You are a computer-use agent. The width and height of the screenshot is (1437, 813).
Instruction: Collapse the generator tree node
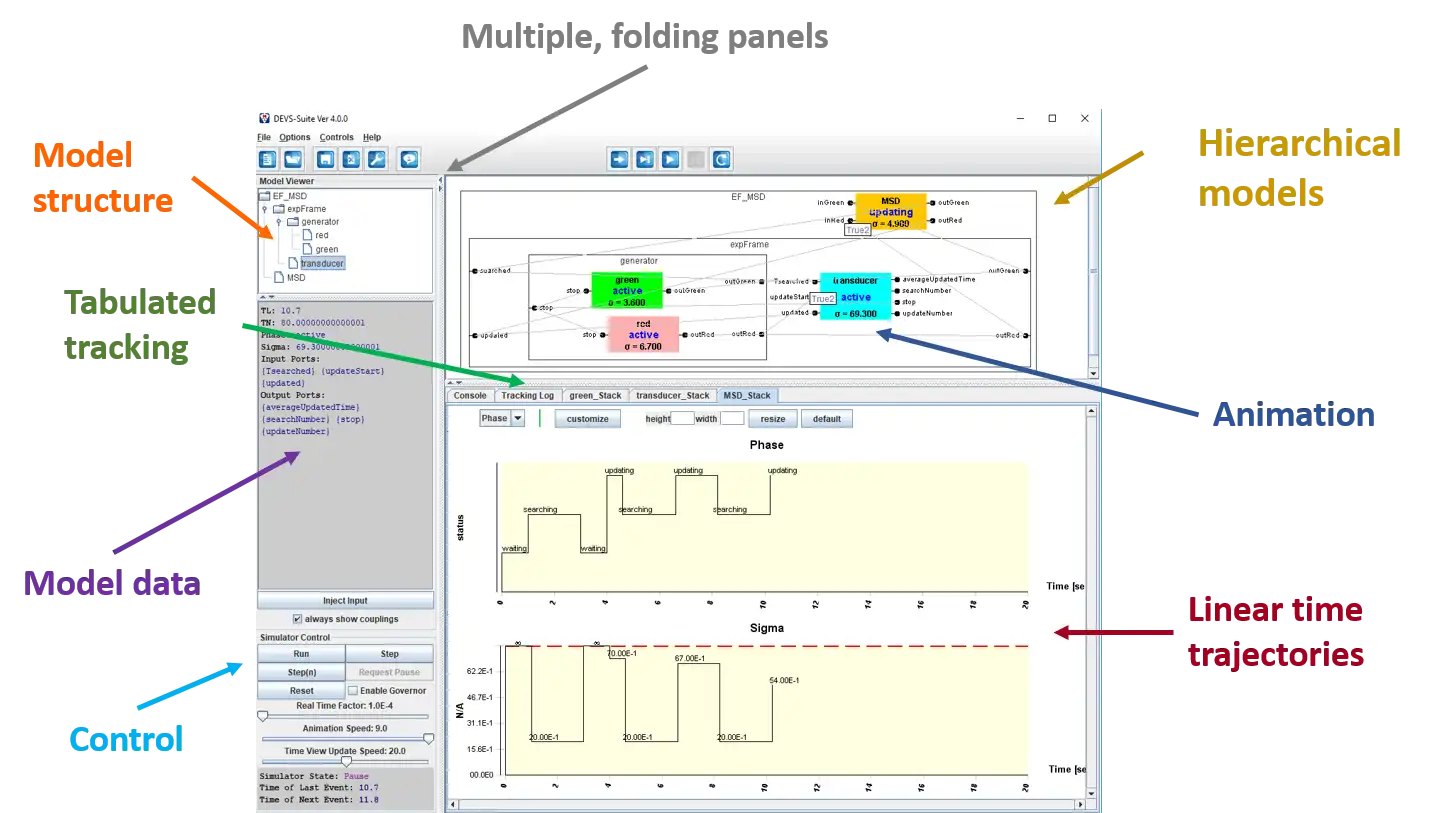tap(279, 222)
